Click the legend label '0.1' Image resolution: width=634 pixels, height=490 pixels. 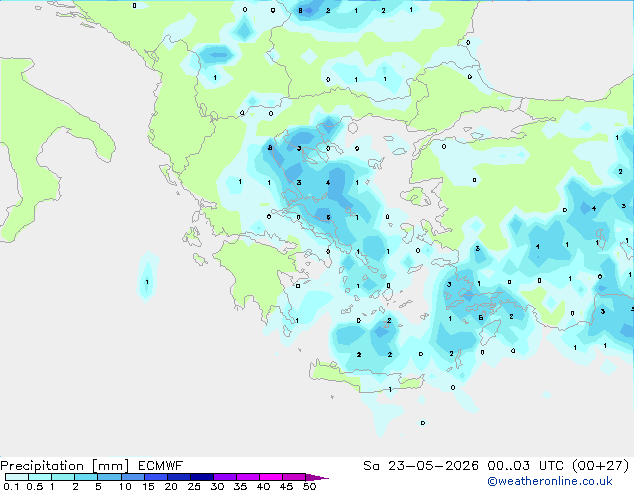tap(11, 486)
